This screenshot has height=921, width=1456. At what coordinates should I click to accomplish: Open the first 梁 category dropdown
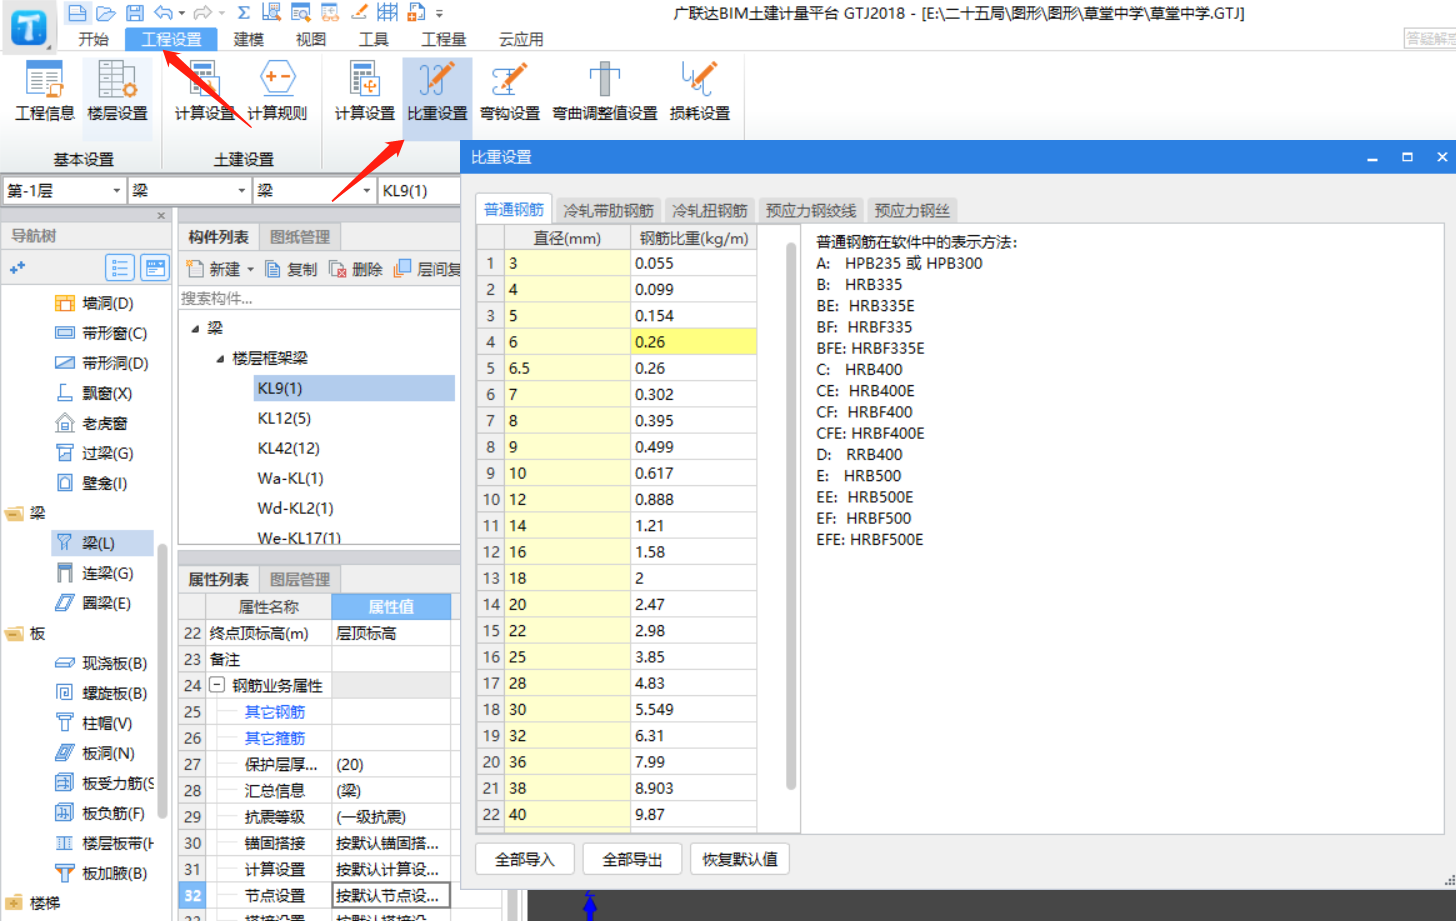coord(241,190)
